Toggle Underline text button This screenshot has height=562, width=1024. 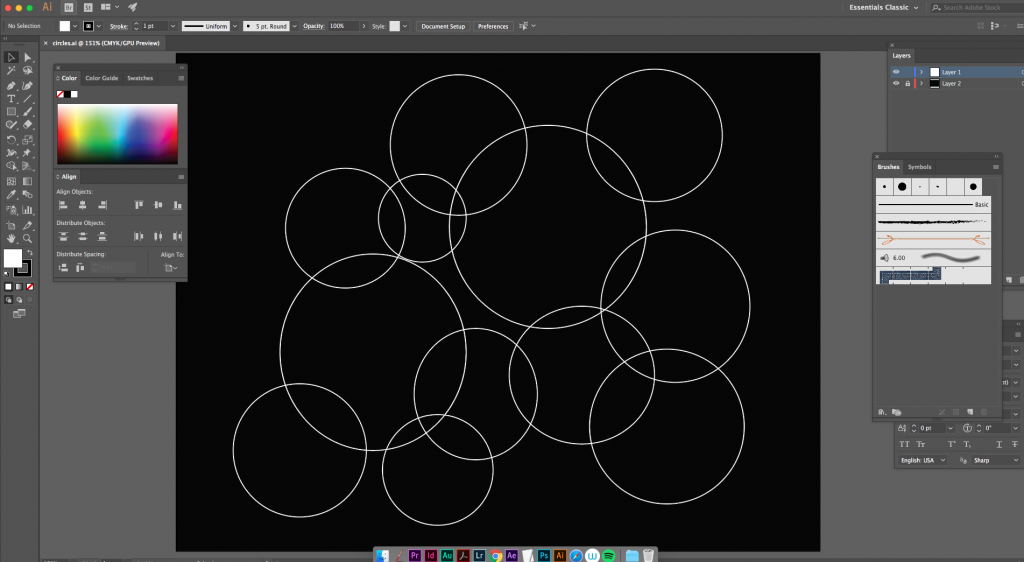coord(999,445)
